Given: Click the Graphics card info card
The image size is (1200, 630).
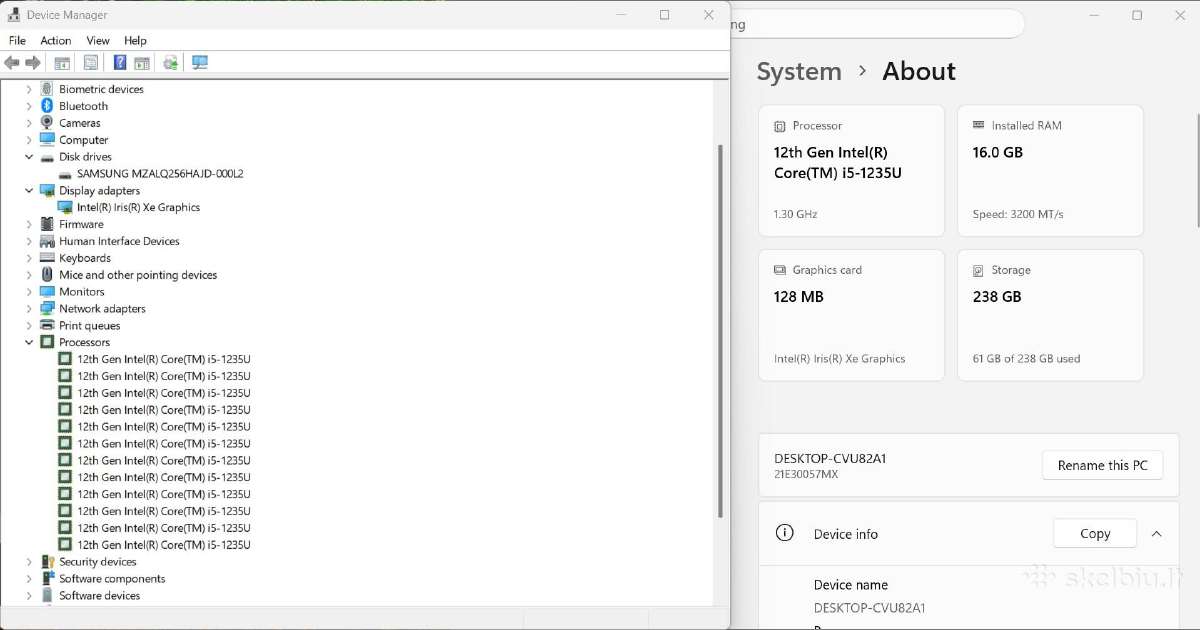Looking at the screenshot, I should click(851, 315).
